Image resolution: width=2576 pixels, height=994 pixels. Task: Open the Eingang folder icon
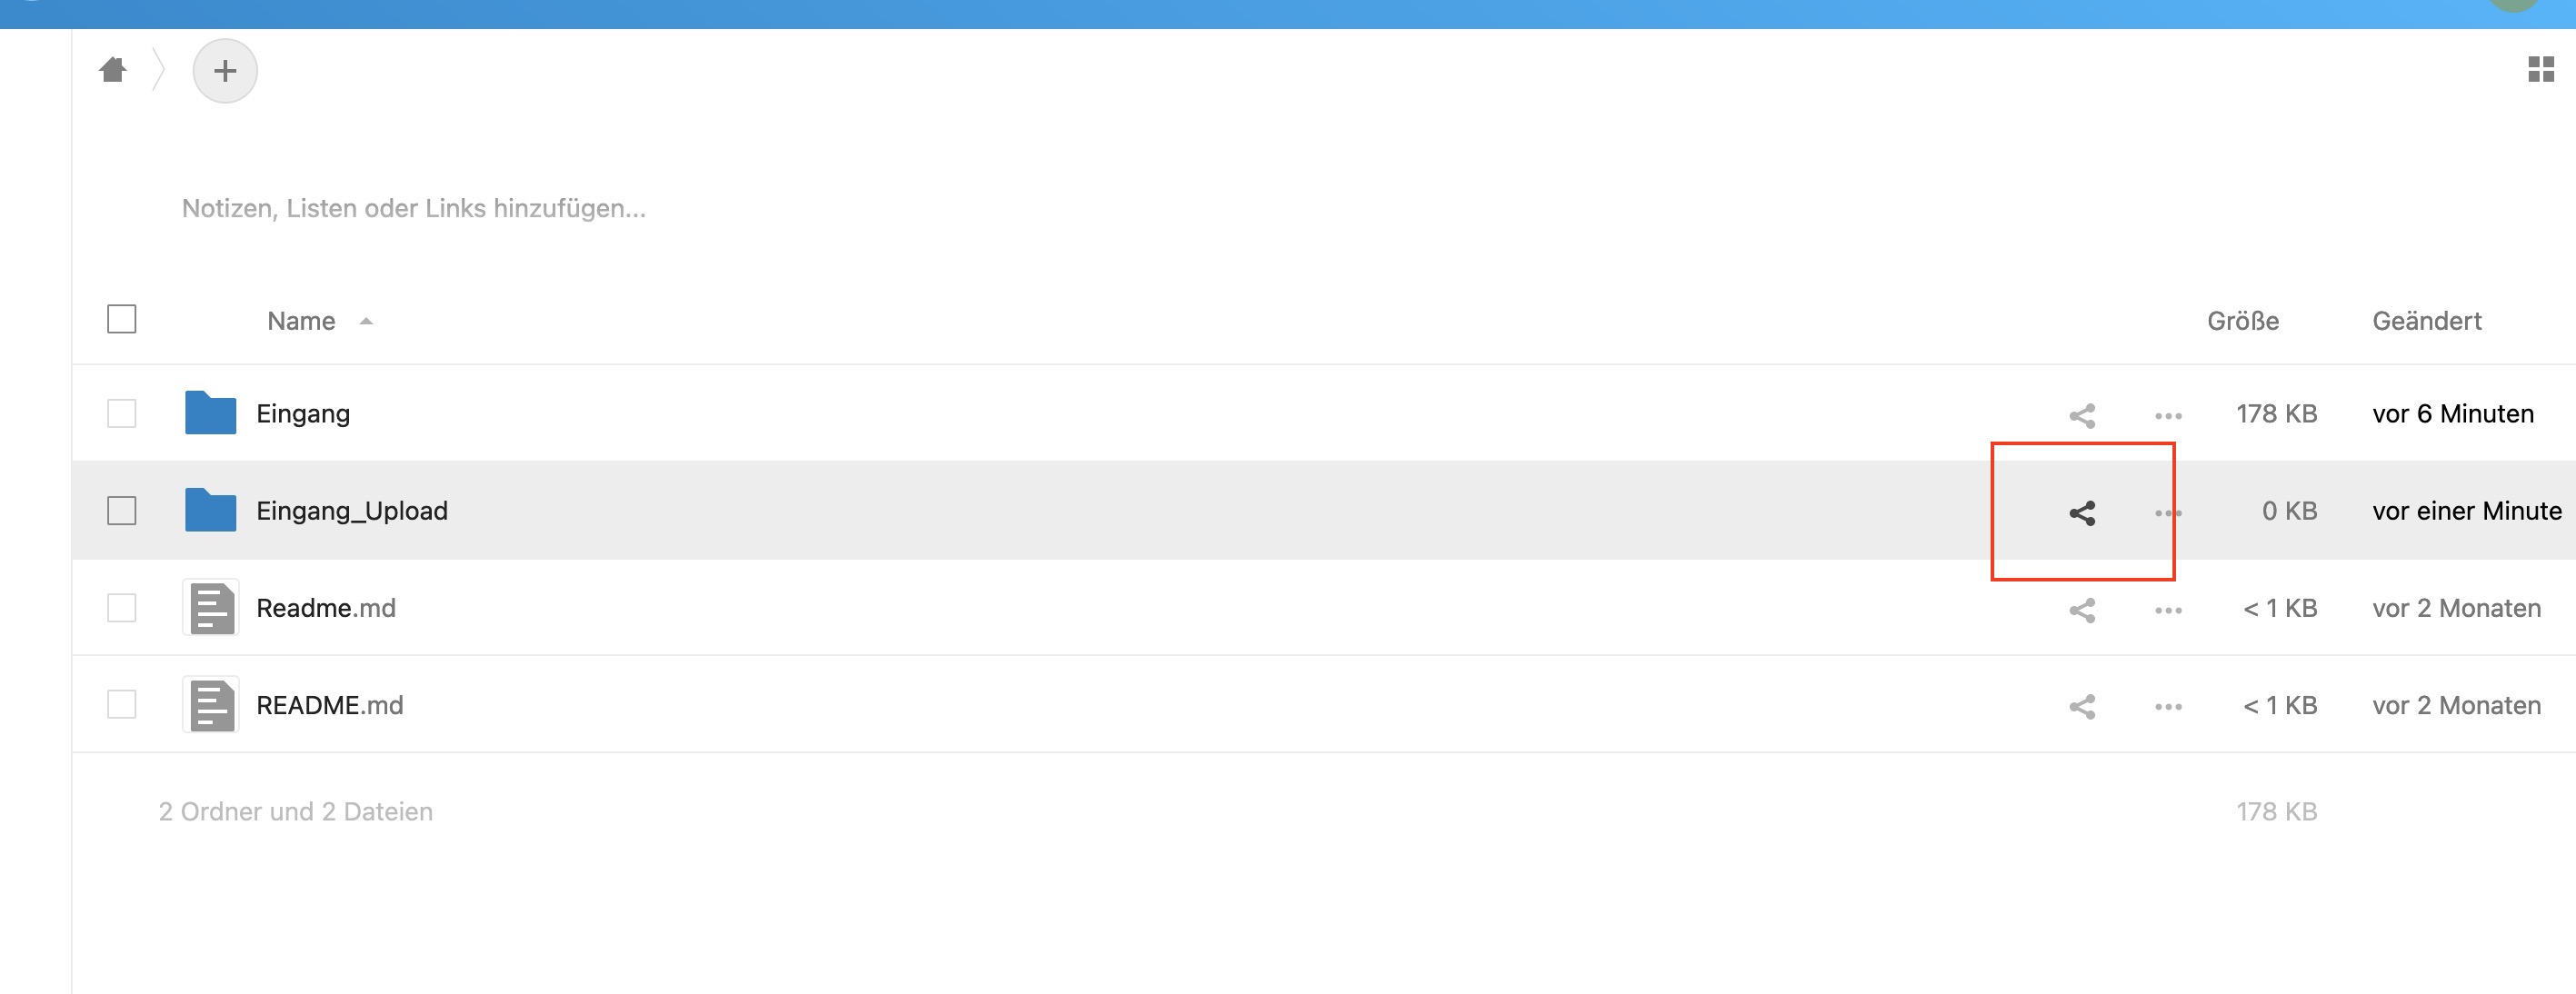(210, 413)
